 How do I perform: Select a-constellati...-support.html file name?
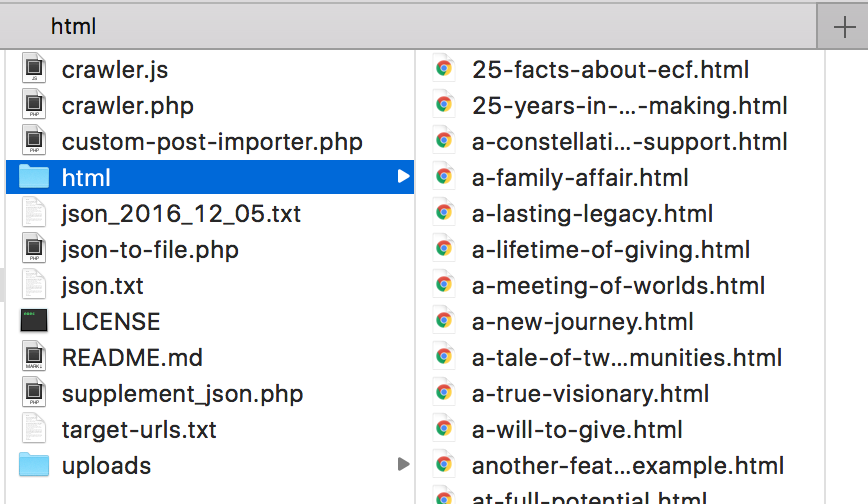629,142
